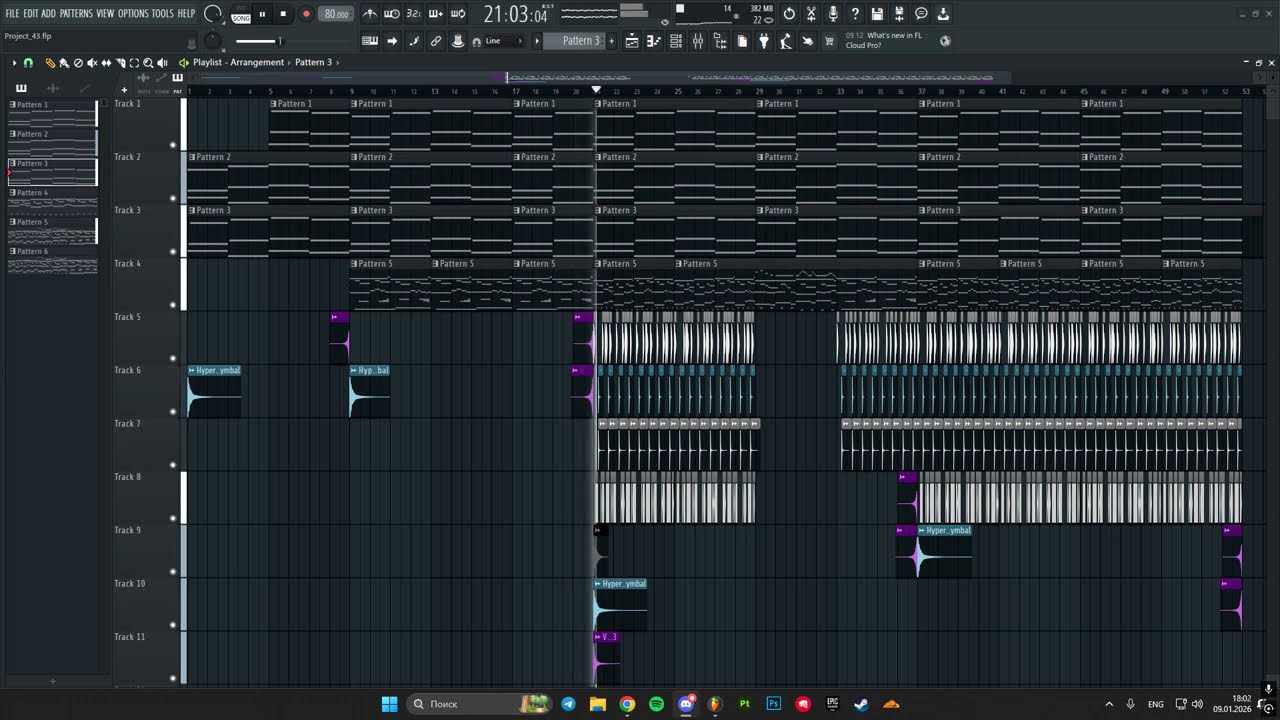1280x720 pixels.
Task: Mute Track 1 with its dot
Action: 173,145
